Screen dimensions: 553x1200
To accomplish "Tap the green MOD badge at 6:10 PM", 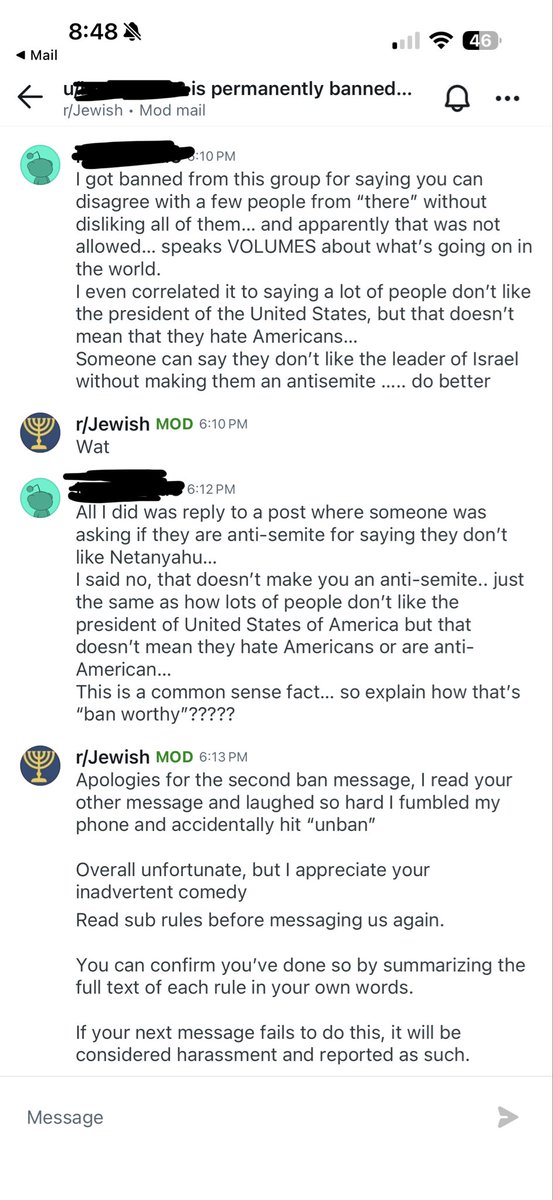I will click(x=174, y=424).
